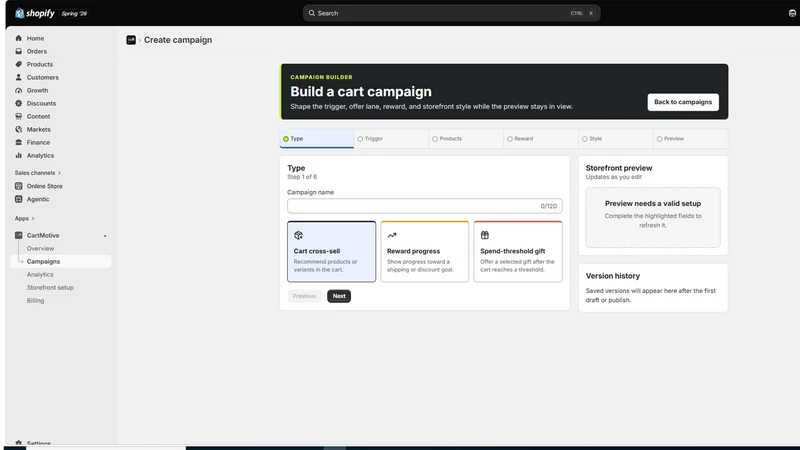Click the Shopify logo icon
The image size is (800, 450).
(19, 13)
